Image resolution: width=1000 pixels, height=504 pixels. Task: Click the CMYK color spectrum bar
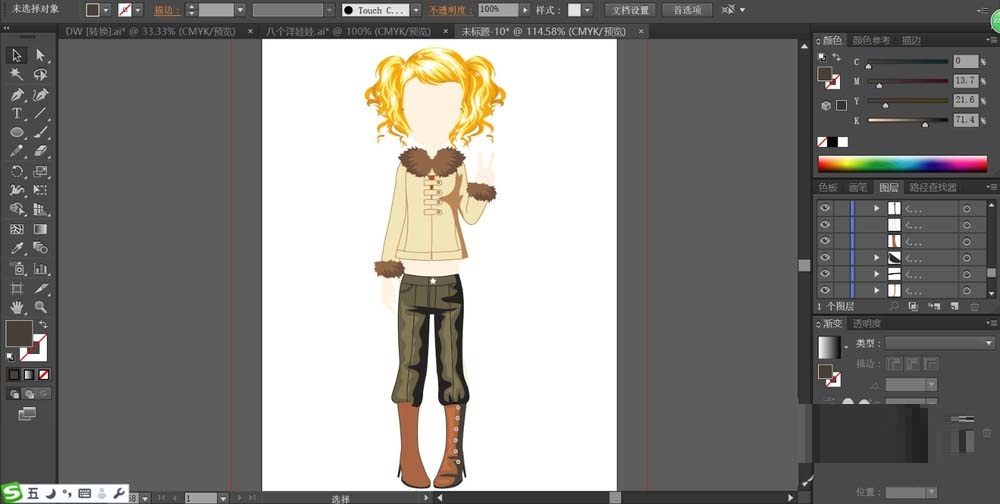coord(902,164)
